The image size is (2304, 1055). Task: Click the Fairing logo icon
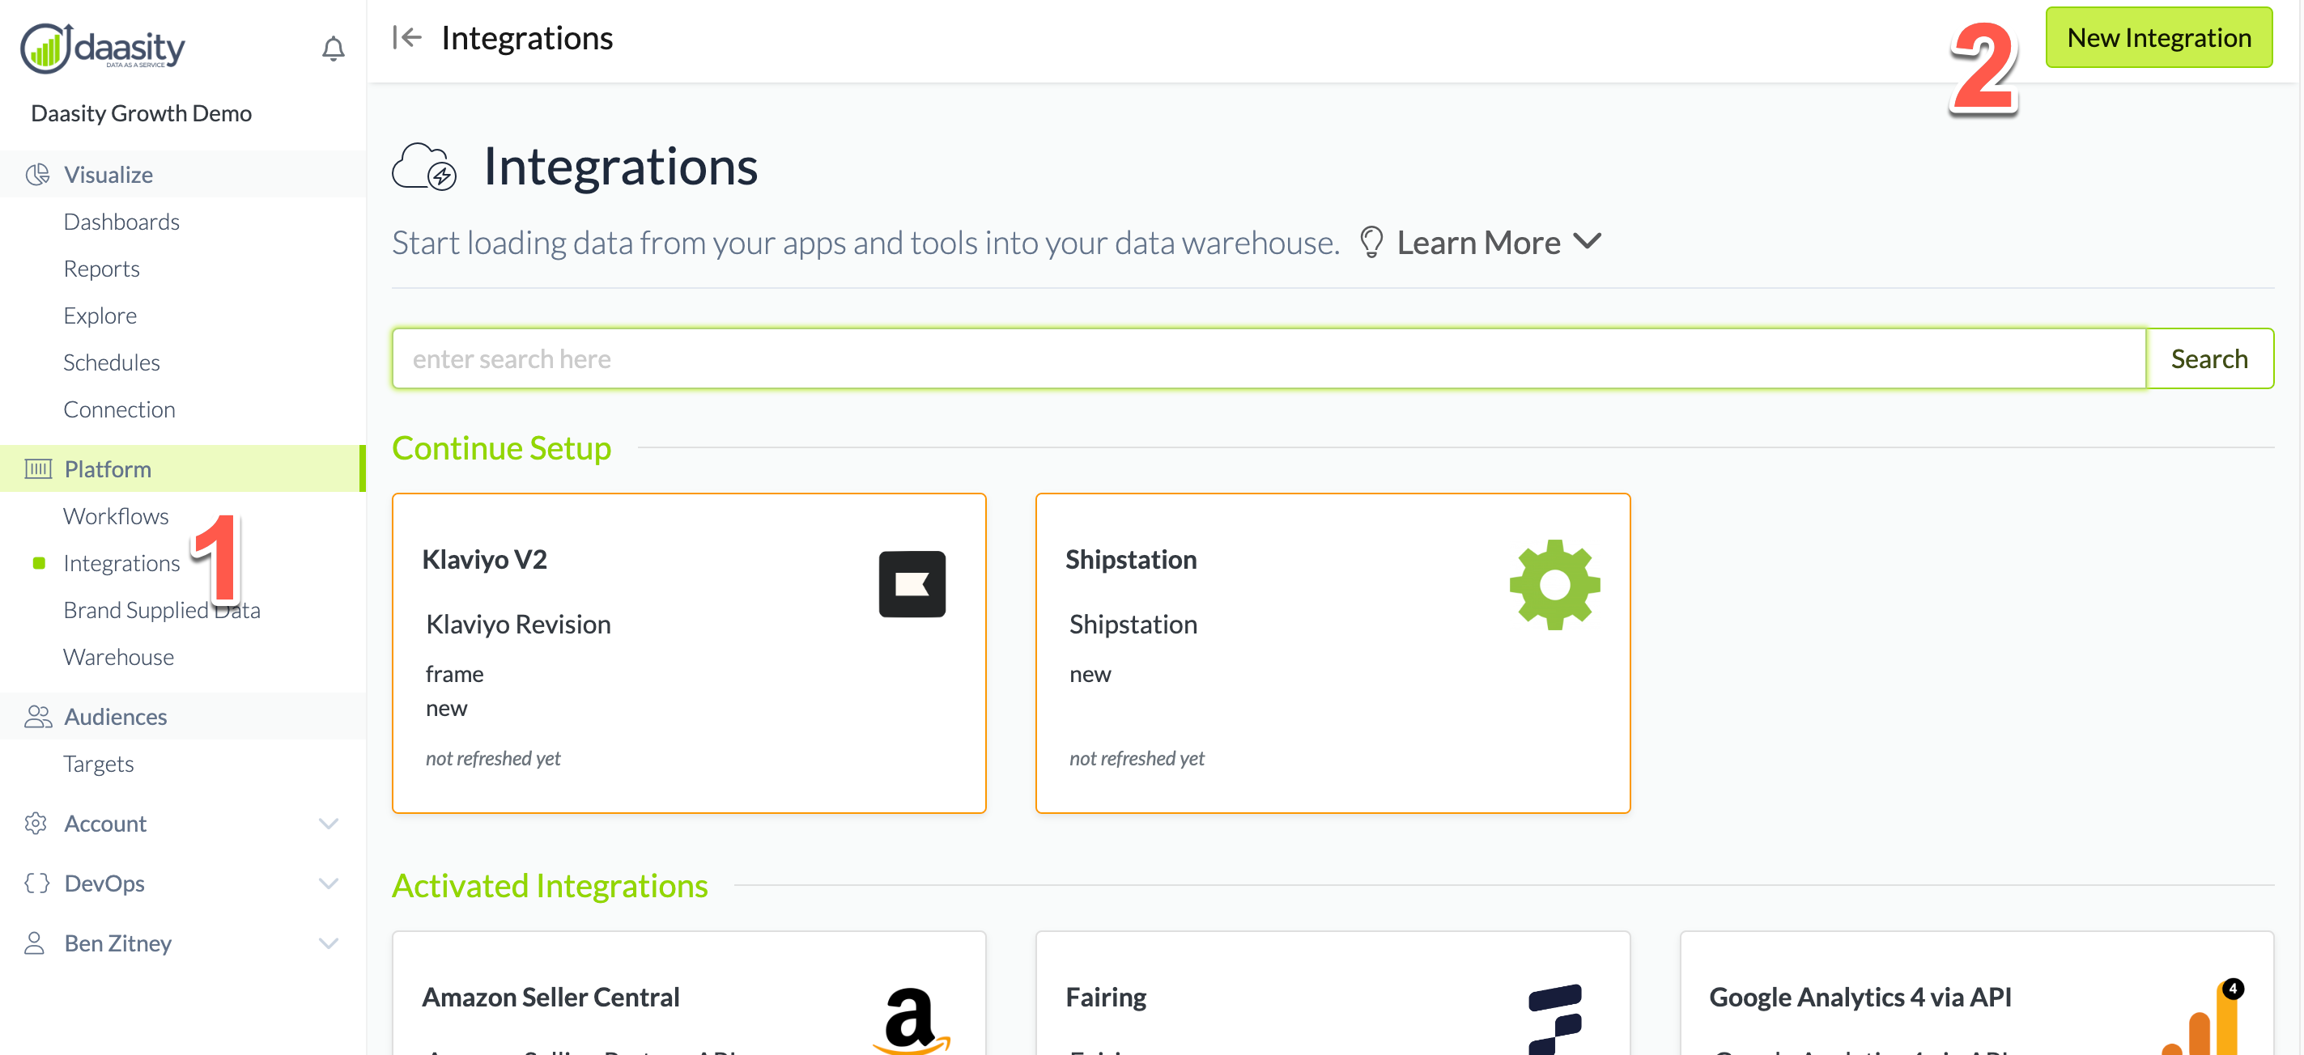point(1555,1018)
